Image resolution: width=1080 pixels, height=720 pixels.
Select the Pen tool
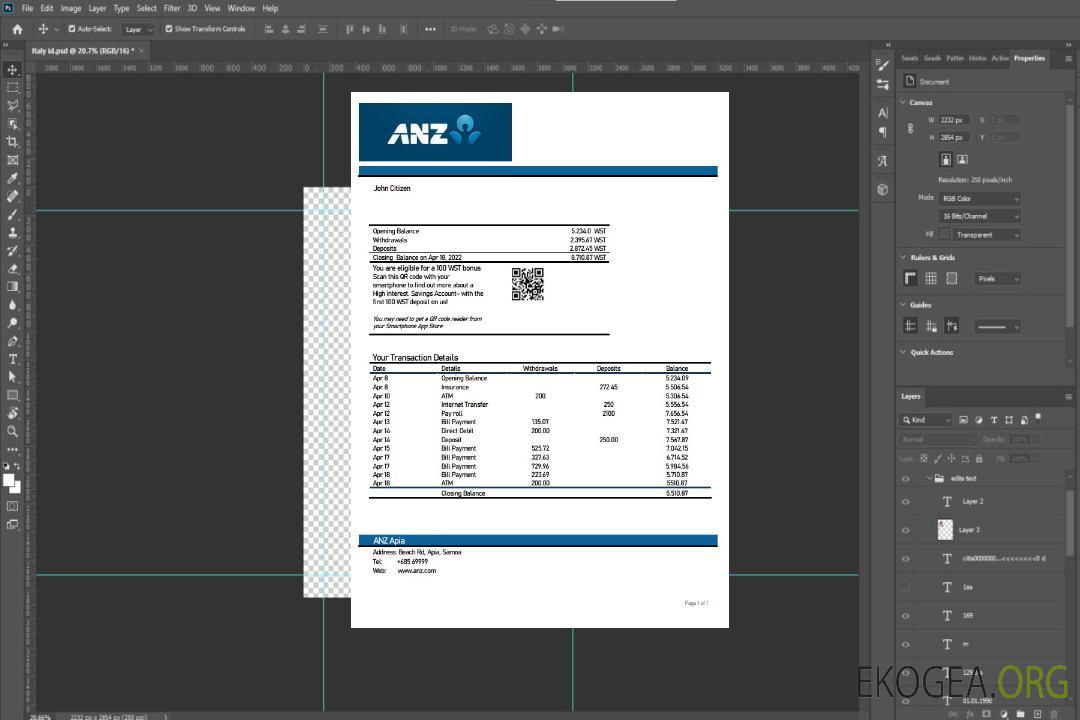click(x=12, y=341)
